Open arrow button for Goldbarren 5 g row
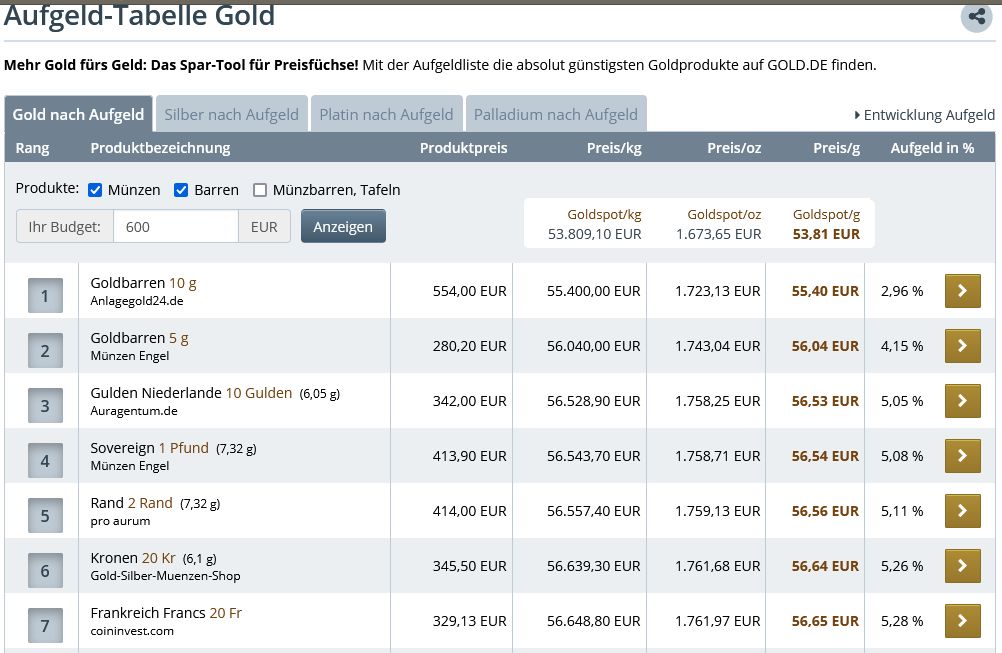The height and width of the screenshot is (653, 1002). pos(962,346)
